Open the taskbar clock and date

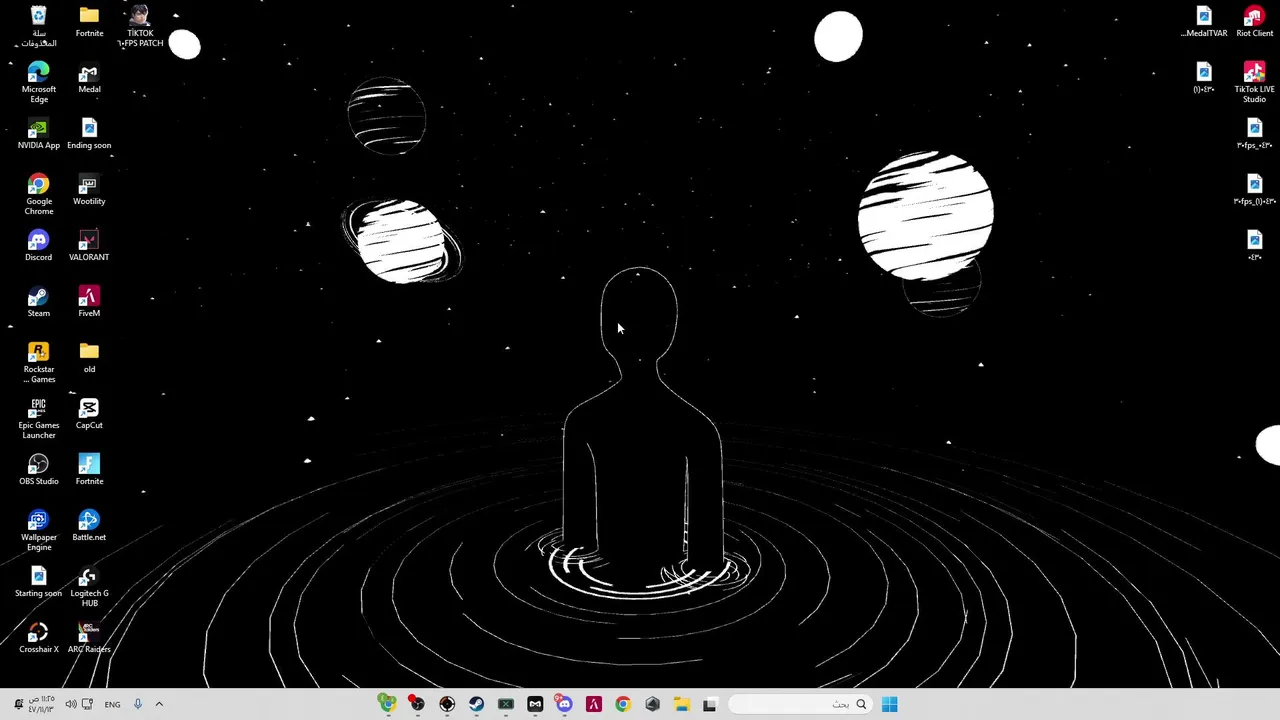click(x=42, y=704)
